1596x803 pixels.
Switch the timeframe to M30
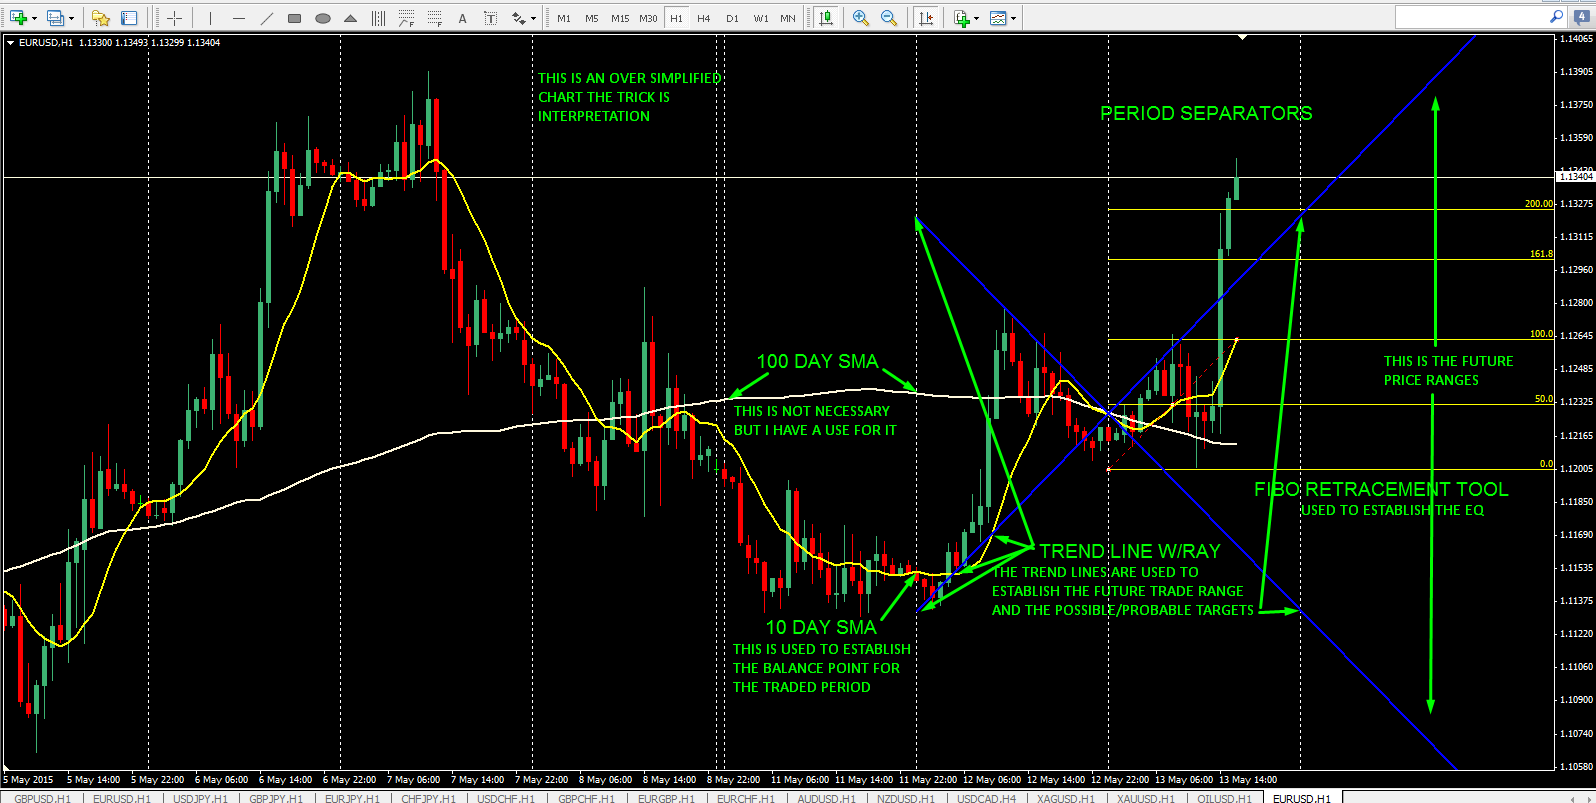(648, 18)
